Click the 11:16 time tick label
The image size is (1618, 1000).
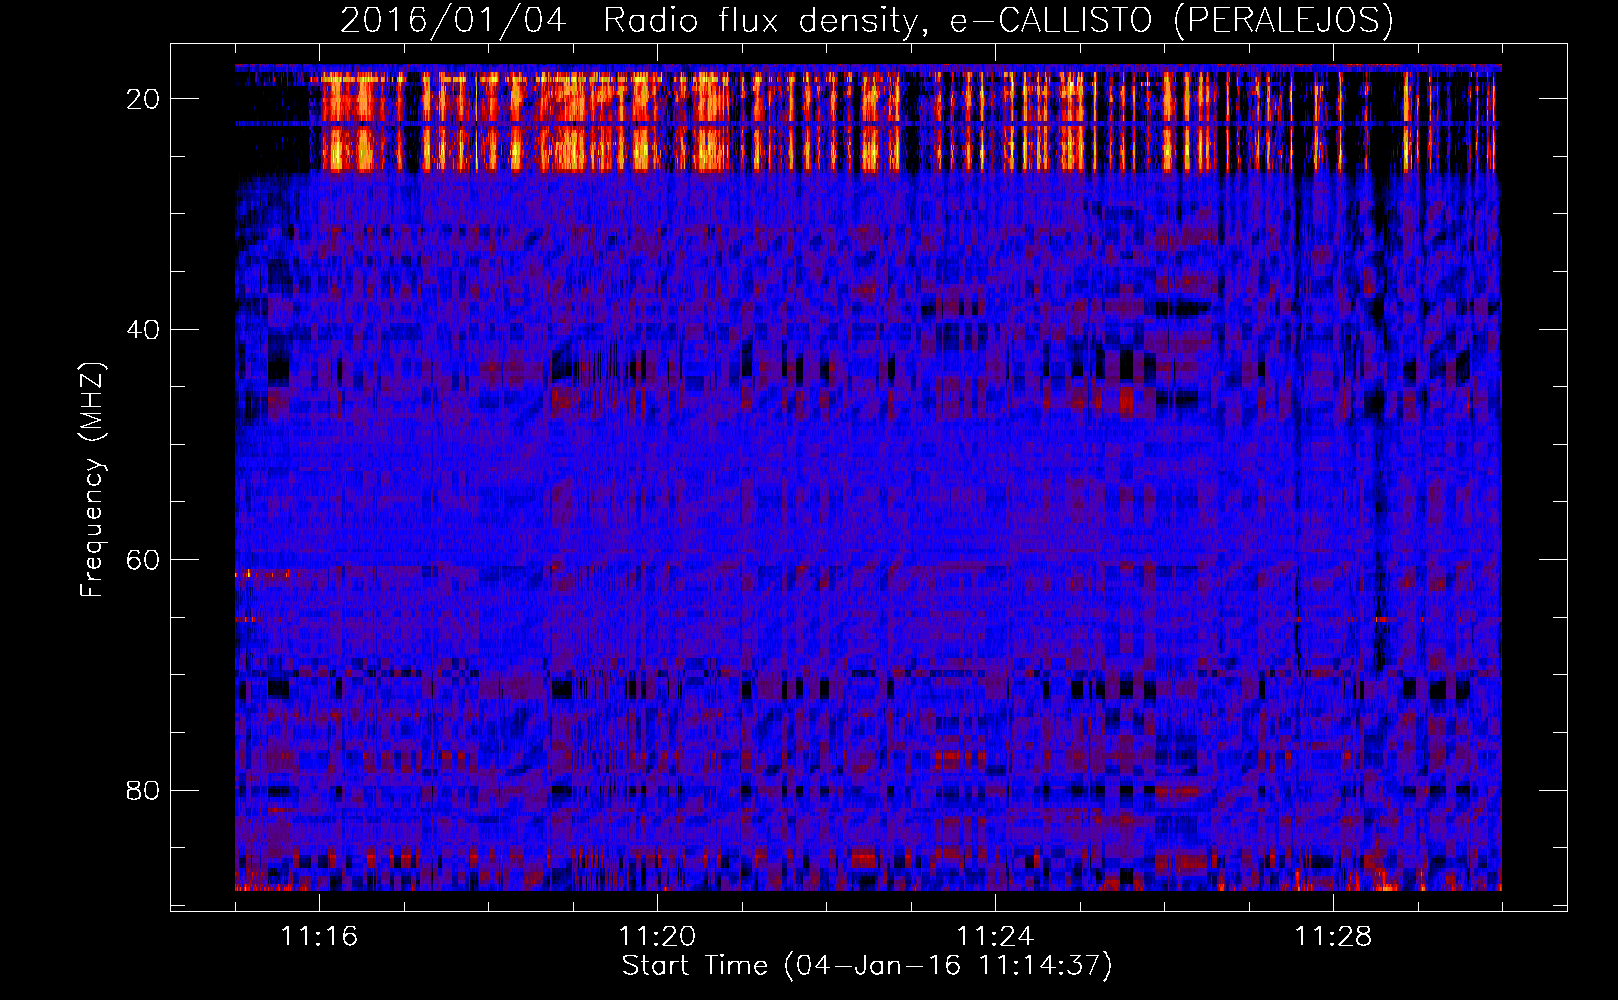coord(319,936)
